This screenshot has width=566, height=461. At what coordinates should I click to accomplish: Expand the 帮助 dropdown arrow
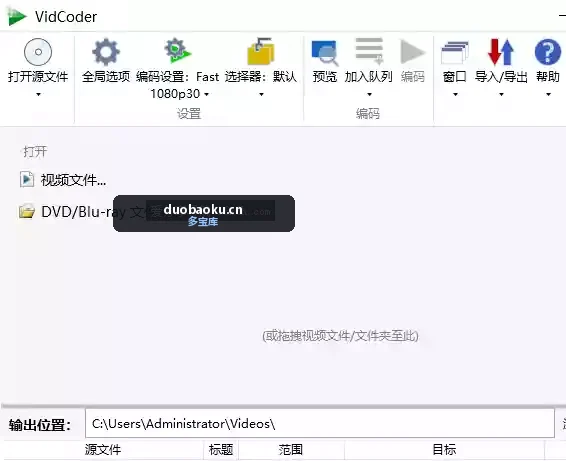pyautogui.click(x=548, y=95)
